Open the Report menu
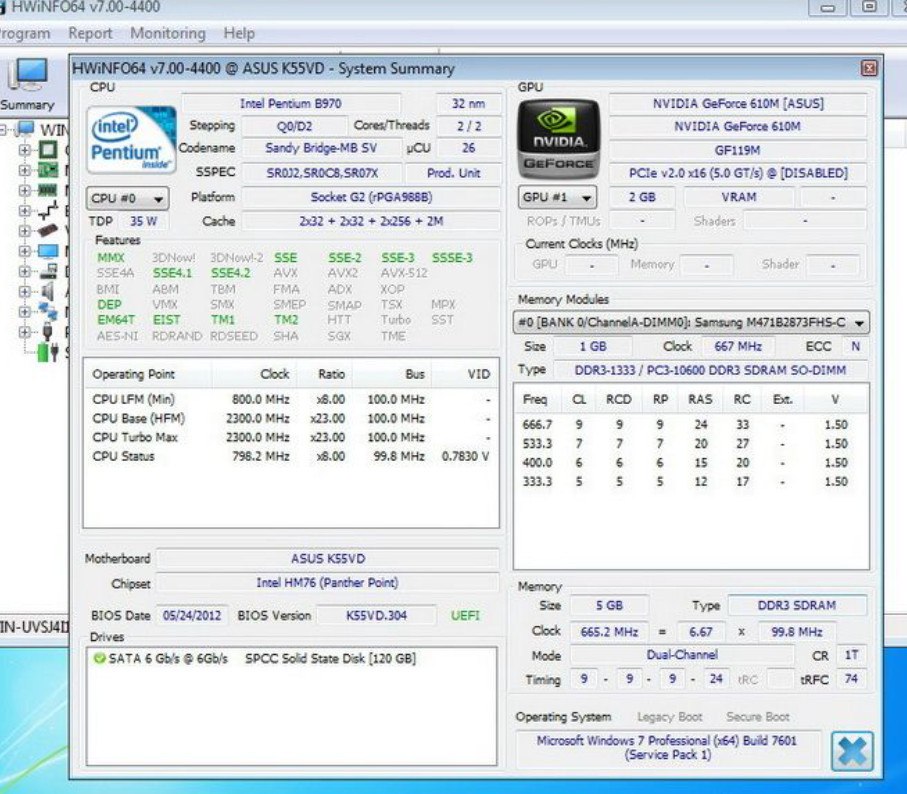Image resolution: width=907 pixels, height=794 pixels. click(90, 34)
